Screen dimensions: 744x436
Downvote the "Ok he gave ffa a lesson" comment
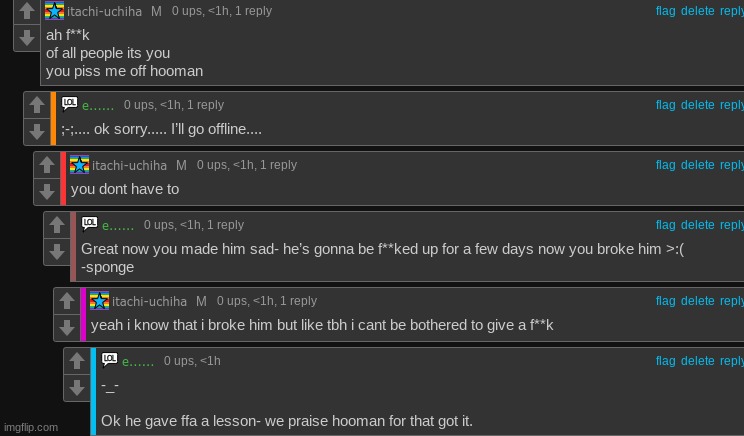pos(77,386)
